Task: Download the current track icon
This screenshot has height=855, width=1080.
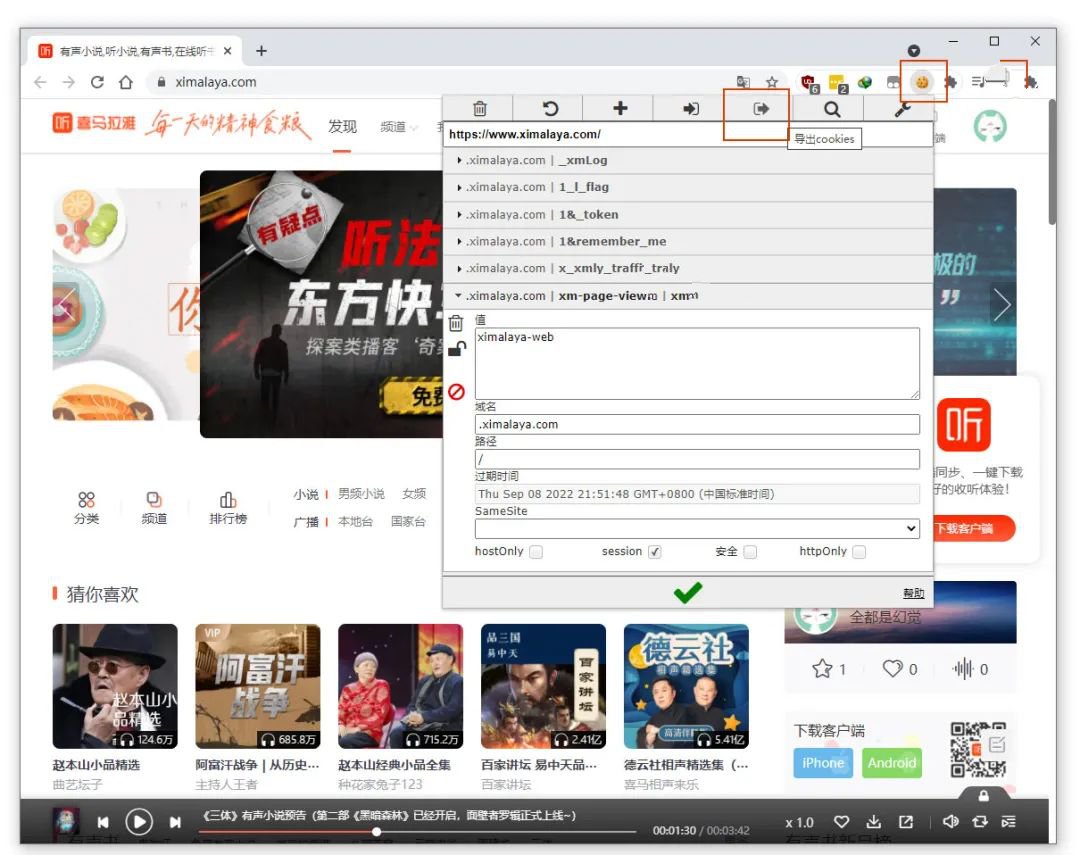Action: (x=873, y=821)
